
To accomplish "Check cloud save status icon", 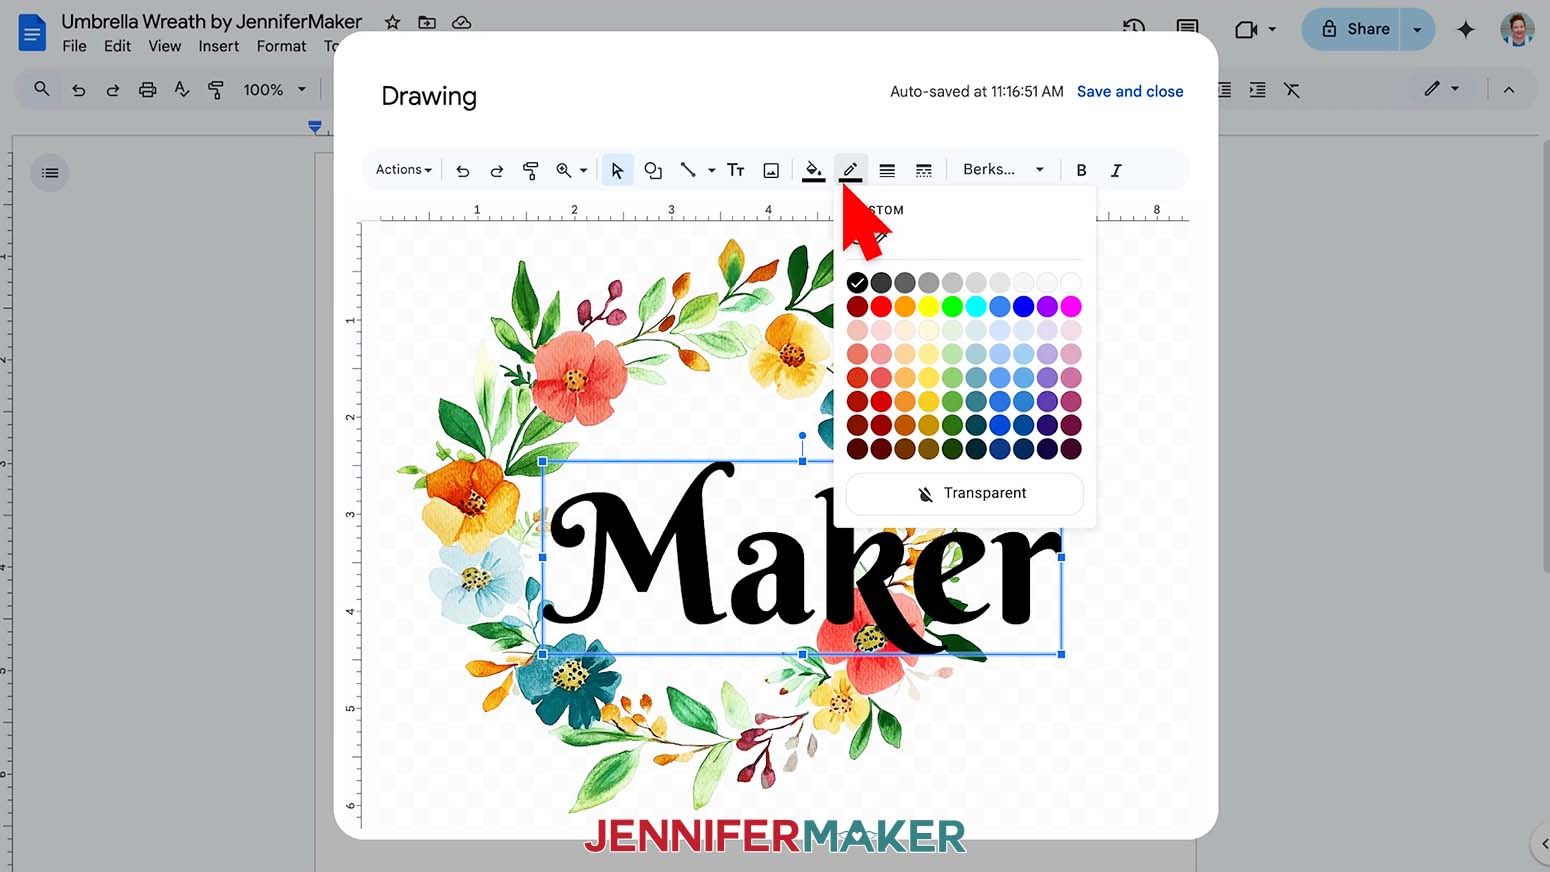I will click(x=461, y=22).
